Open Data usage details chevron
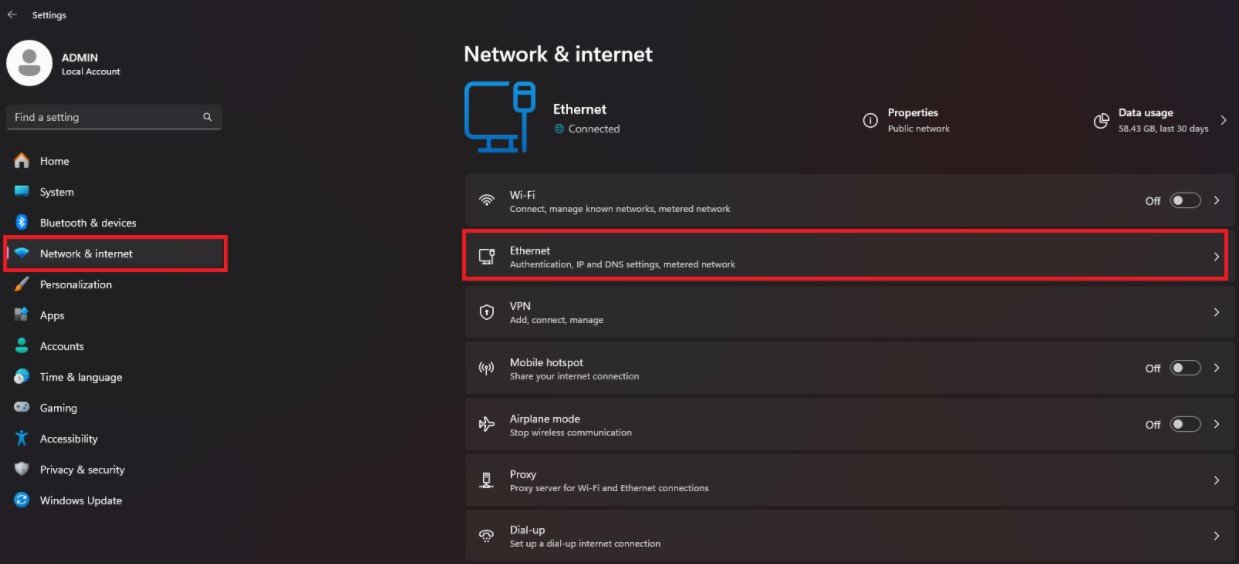 (1224, 120)
